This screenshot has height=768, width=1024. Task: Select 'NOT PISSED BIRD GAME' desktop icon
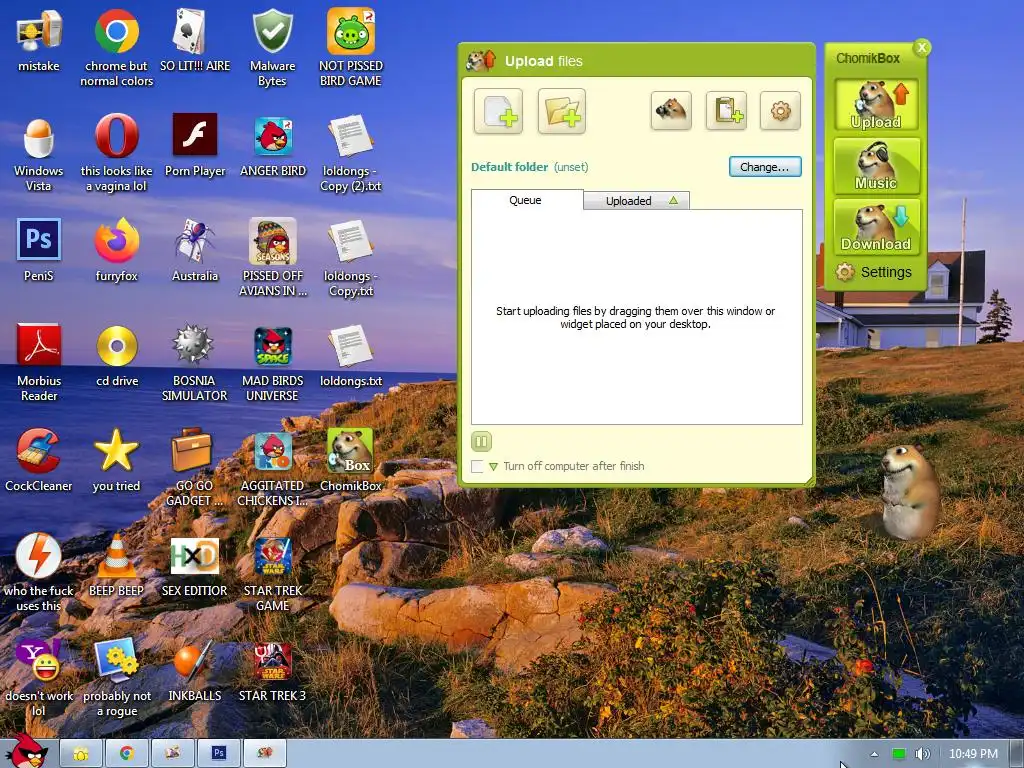351,48
